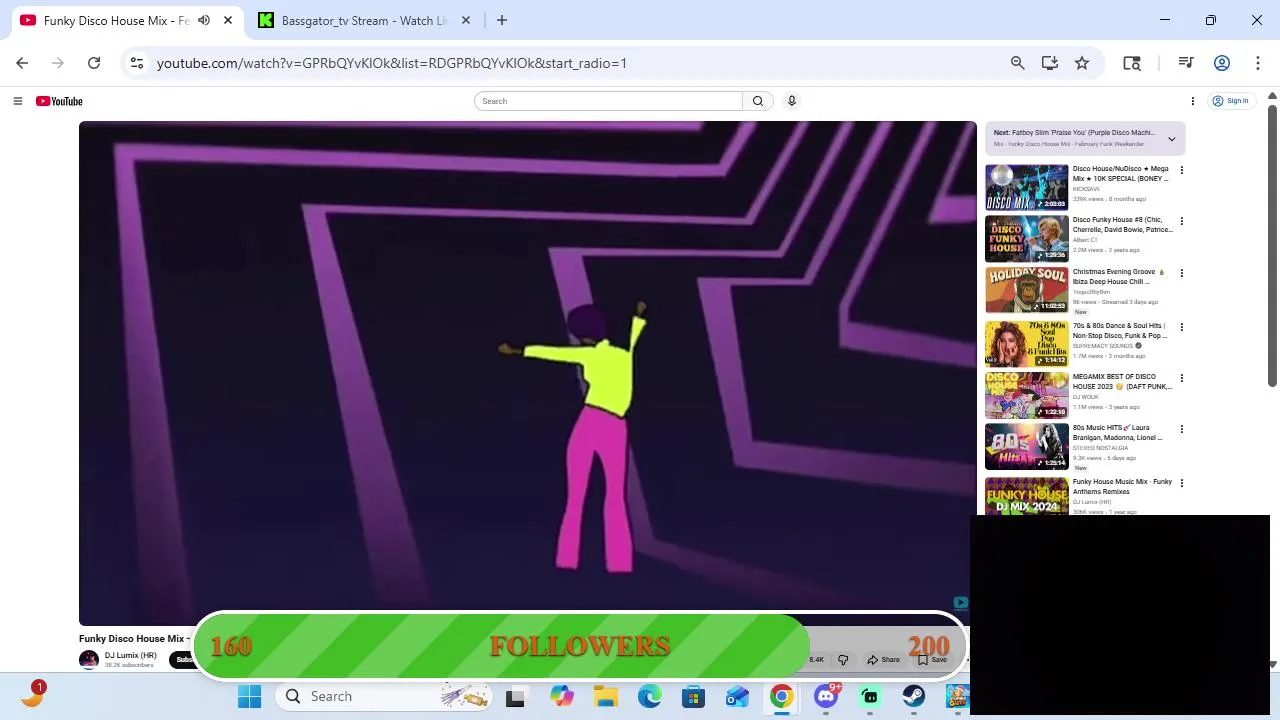Open Steam from the taskbar
The image size is (1280, 720).
click(914, 697)
